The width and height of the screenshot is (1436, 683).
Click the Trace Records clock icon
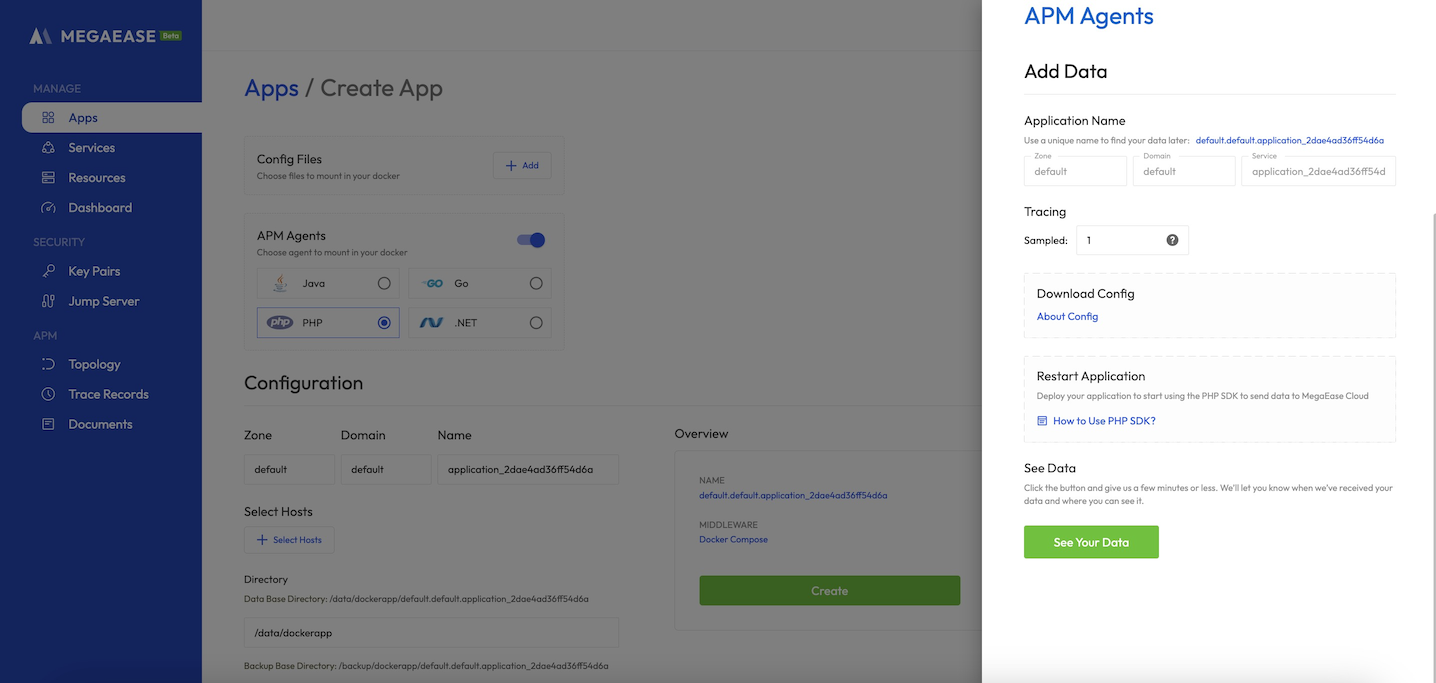coord(48,394)
